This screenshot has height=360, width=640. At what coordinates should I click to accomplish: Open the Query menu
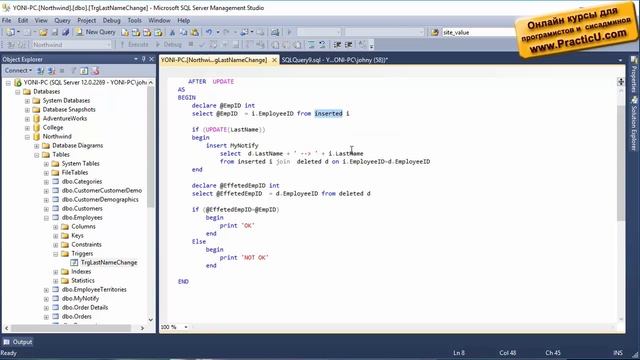tap(62, 20)
